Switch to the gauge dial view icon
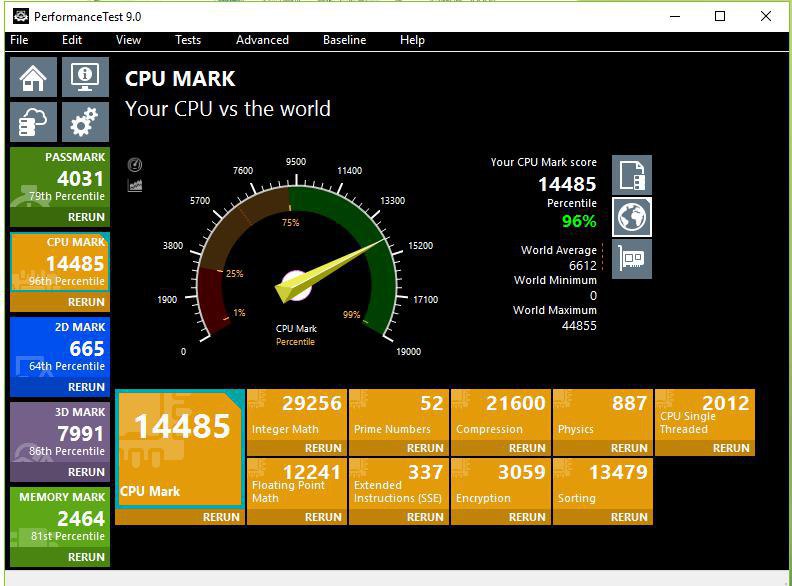Screen dimensions: 792x586 pos(135,165)
